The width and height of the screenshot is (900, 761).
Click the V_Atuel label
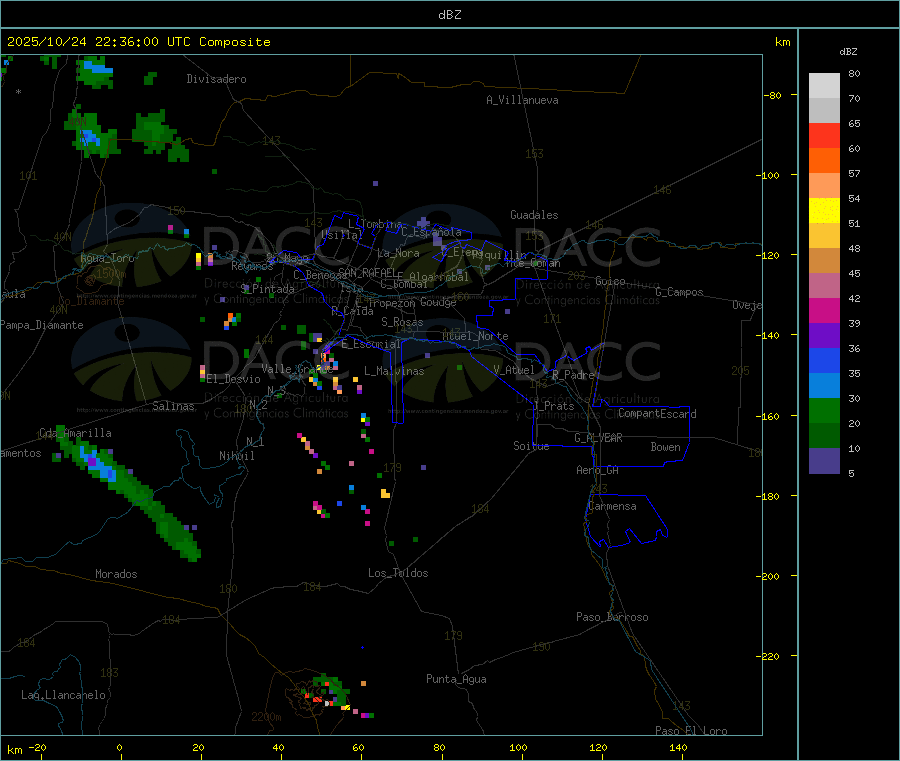pyautogui.click(x=514, y=370)
